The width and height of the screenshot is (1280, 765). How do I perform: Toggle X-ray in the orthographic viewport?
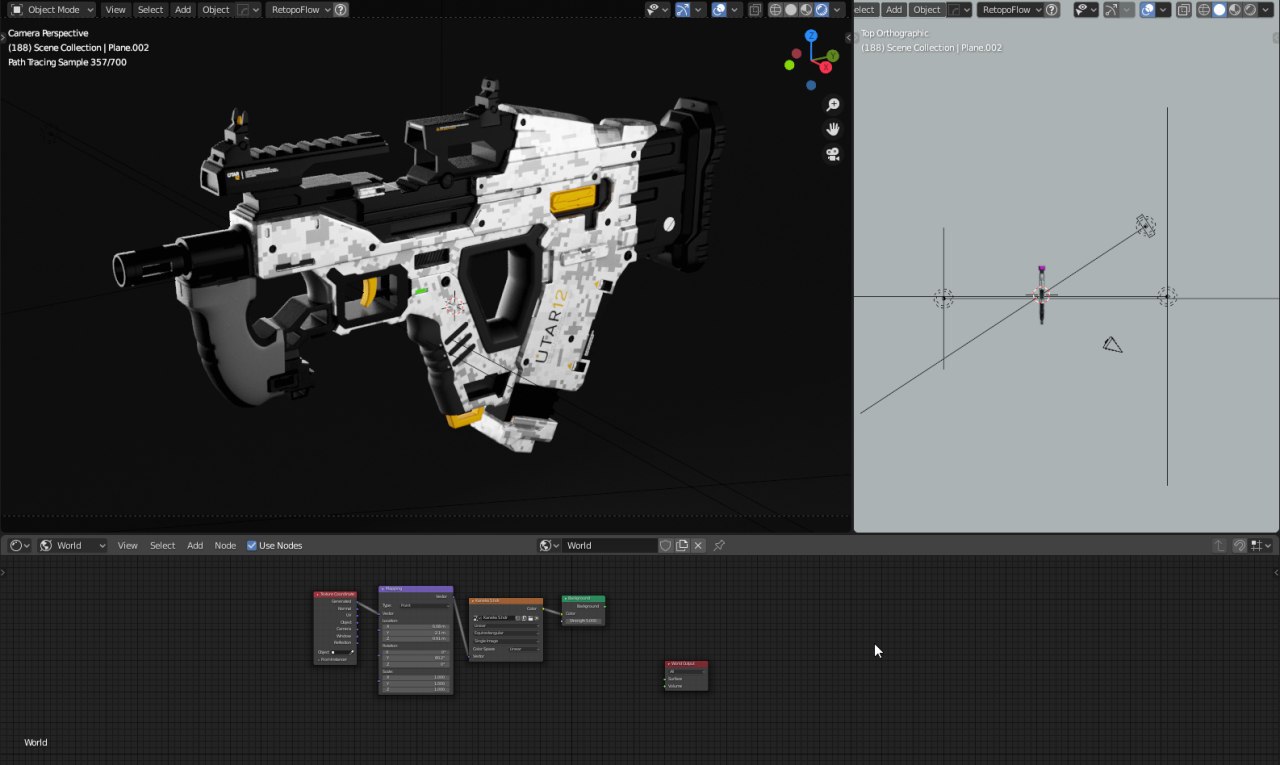pyautogui.click(x=1183, y=10)
